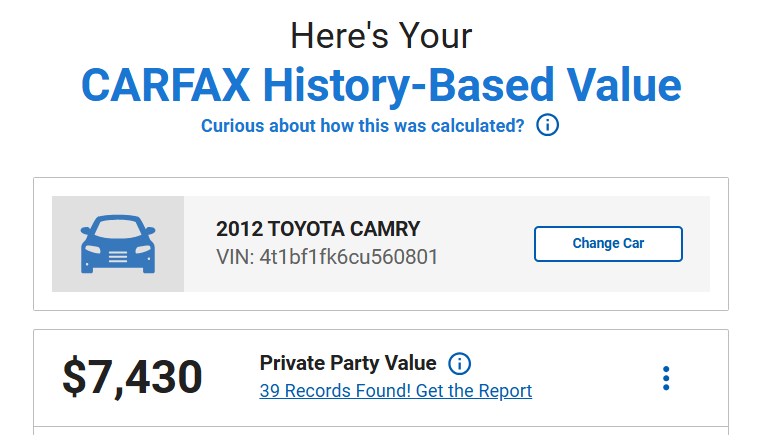Image resolution: width=762 pixels, height=435 pixels.
Task: Open the three-dot more options menu
Action: coord(666,378)
